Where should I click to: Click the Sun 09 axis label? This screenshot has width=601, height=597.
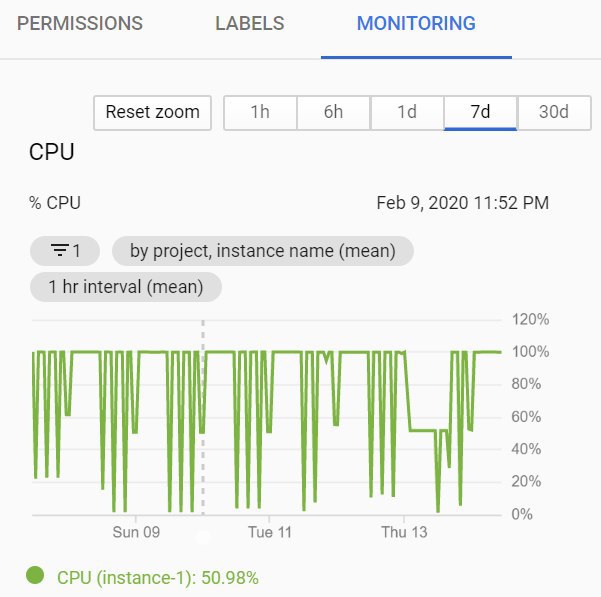click(137, 532)
